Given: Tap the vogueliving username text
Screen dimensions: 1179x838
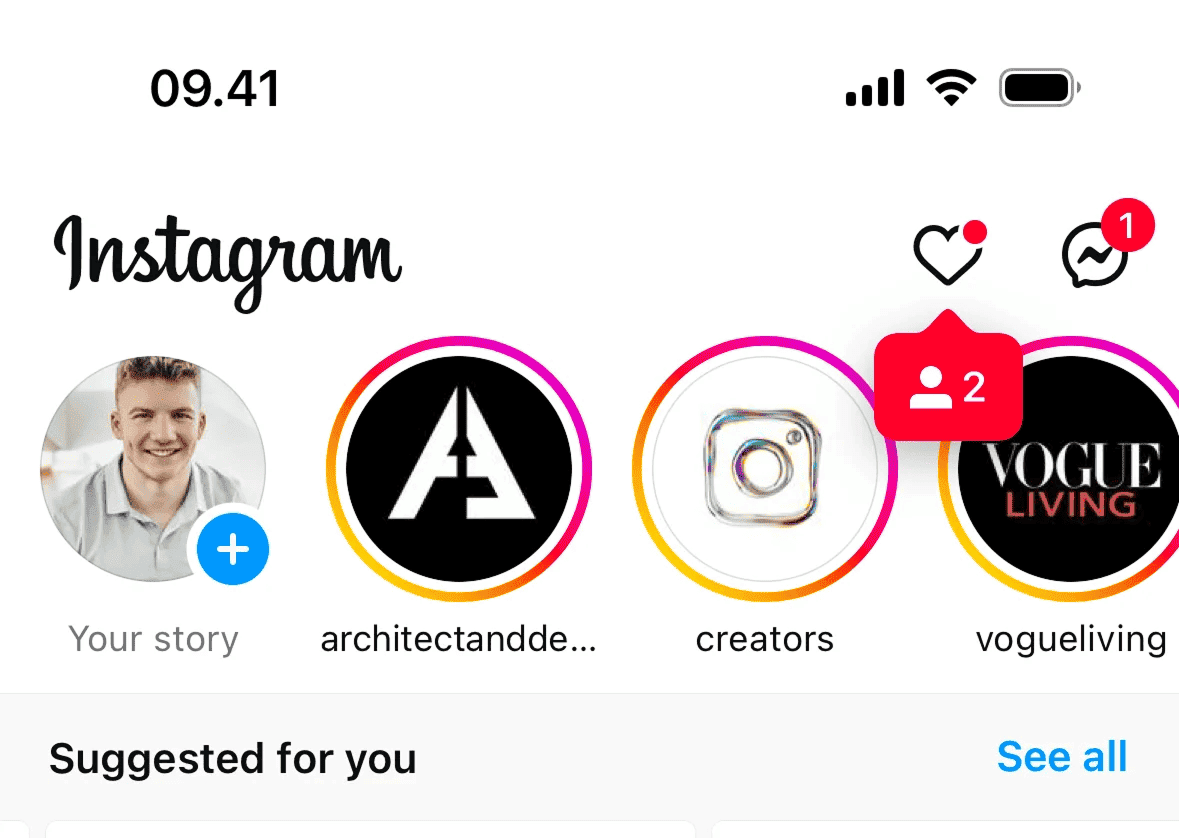Looking at the screenshot, I should (x=1069, y=639).
